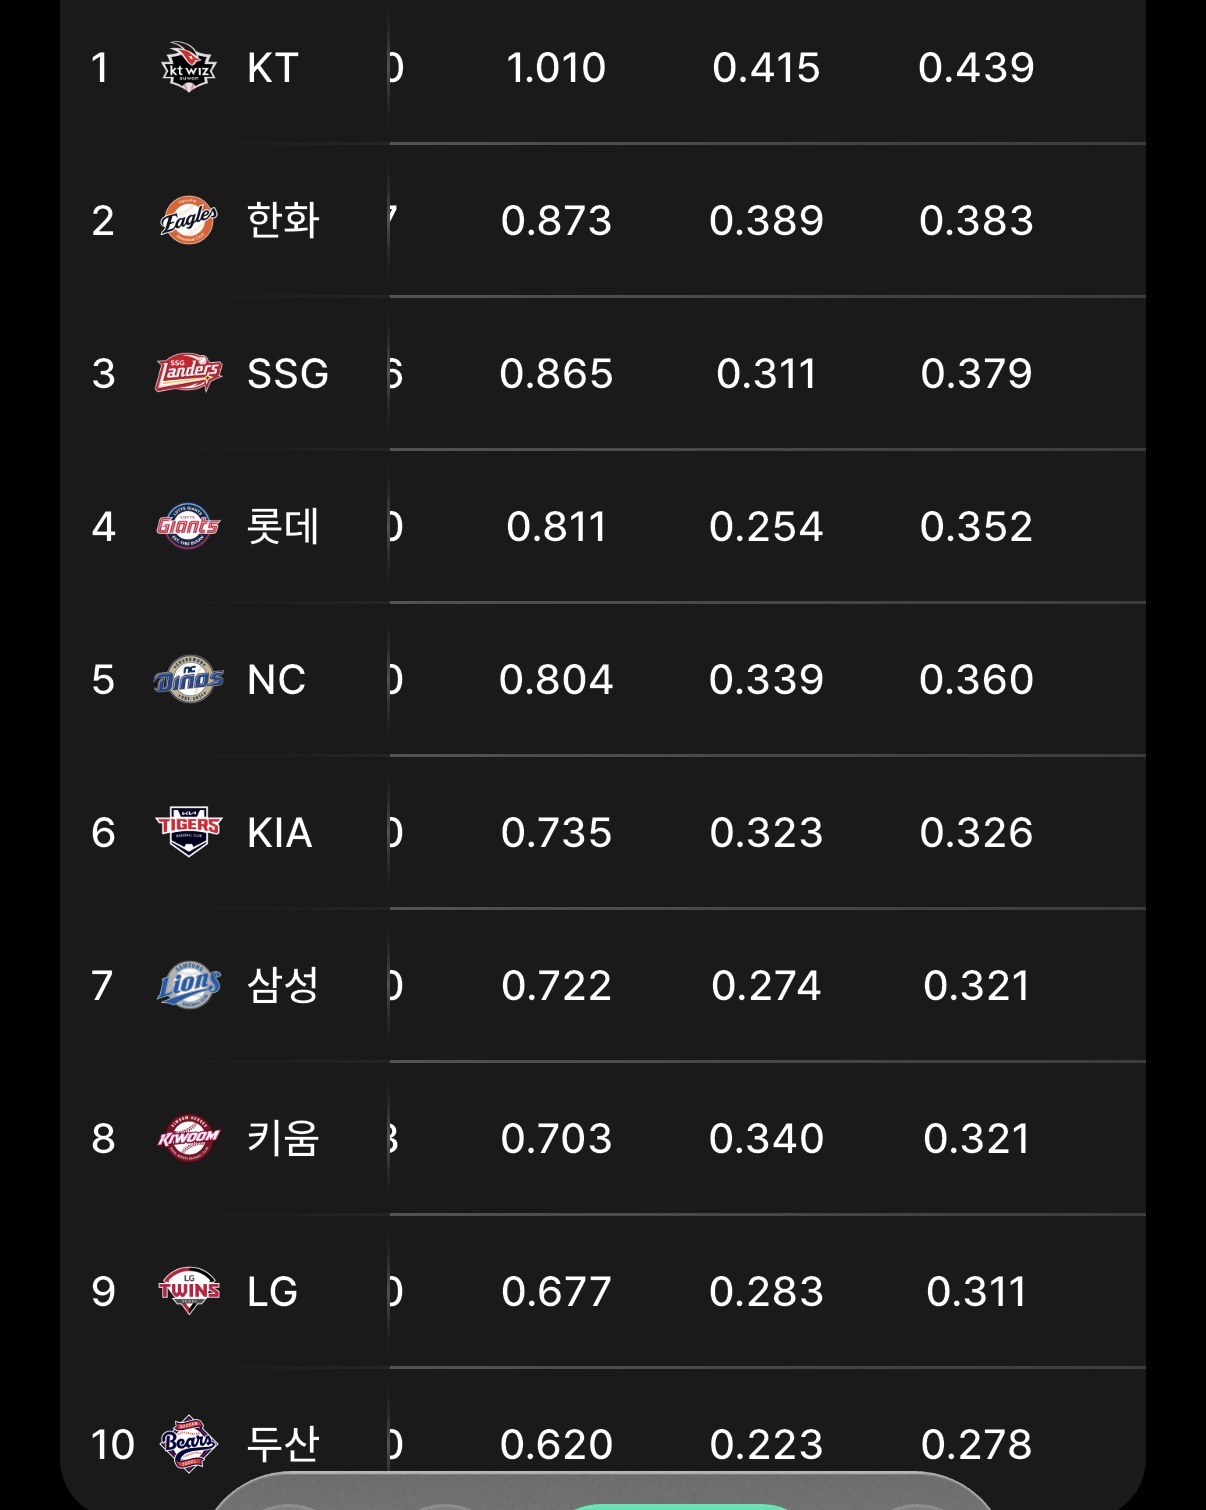
Task: Tap the Doosan Bears team logo
Action: pyautogui.click(x=188, y=1443)
